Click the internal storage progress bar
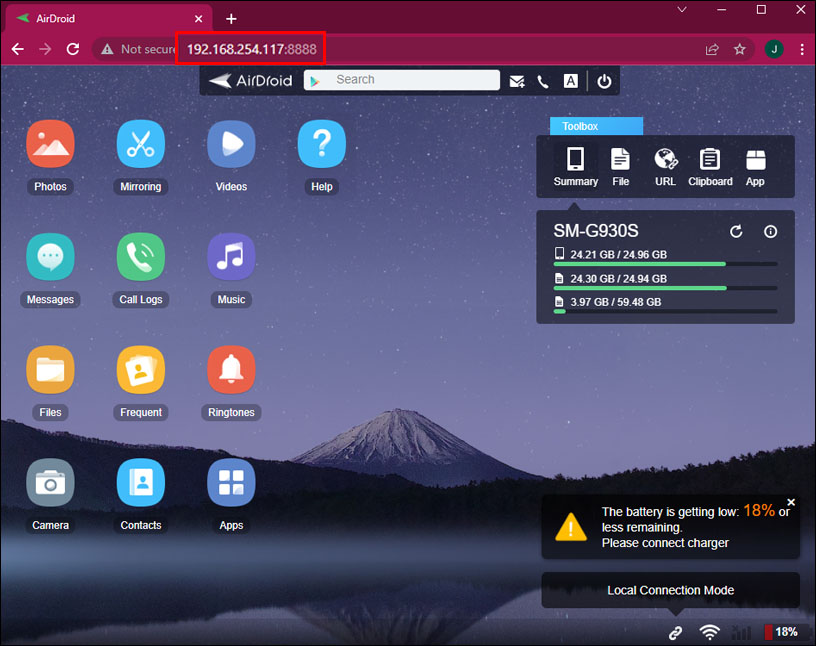Image resolution: width=816 pixels, height=646 pixels. [665, 264]
